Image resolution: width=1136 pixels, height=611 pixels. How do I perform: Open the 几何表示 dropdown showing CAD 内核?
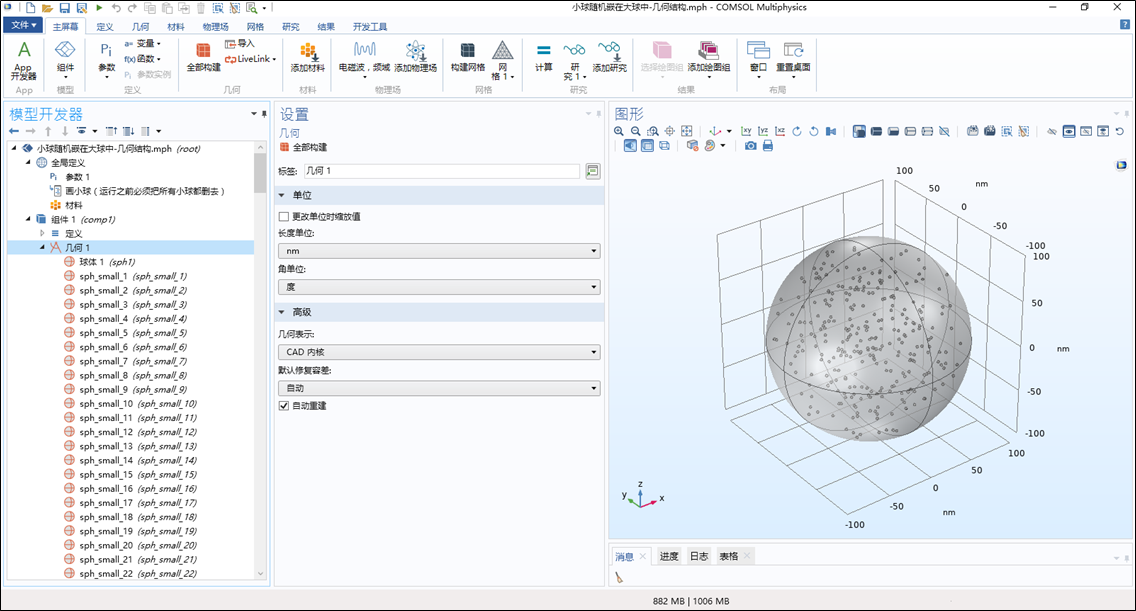(x=439, y=352)
